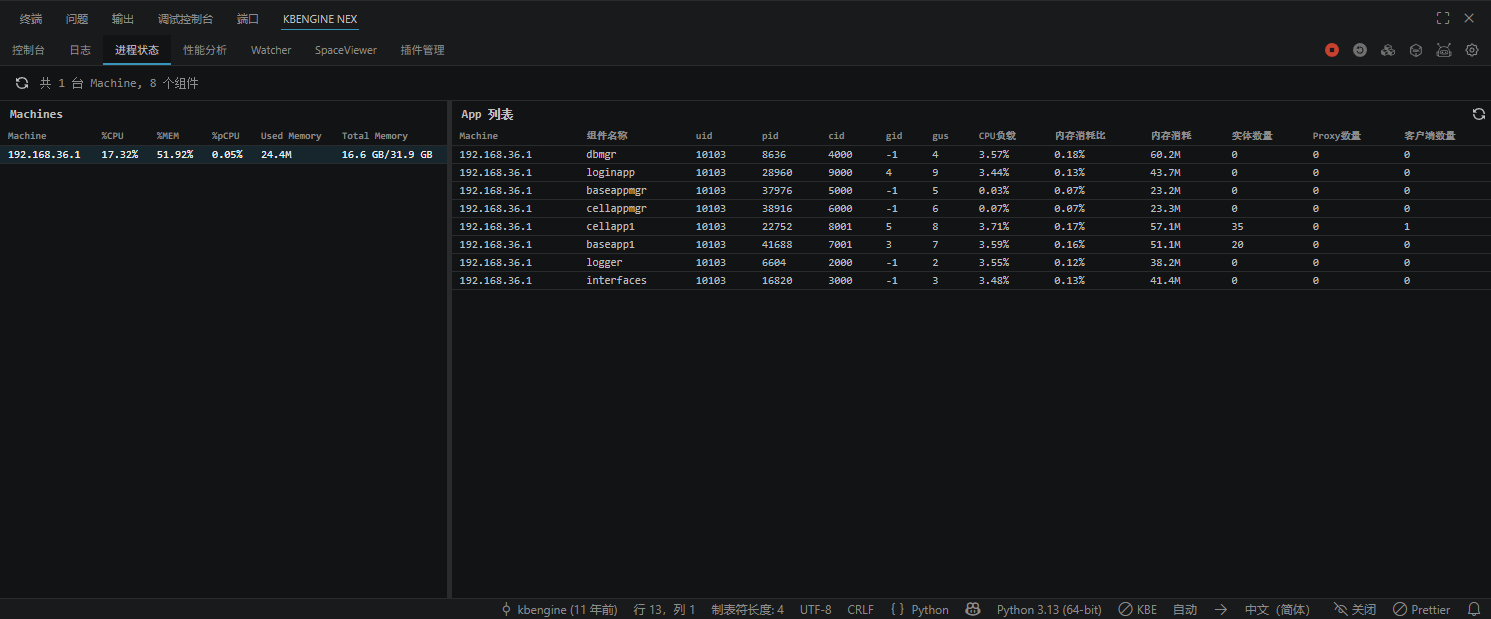Open the gear settings icon
The height and width of the screenshot is (619, 1491).
[x=1472, y=50]
